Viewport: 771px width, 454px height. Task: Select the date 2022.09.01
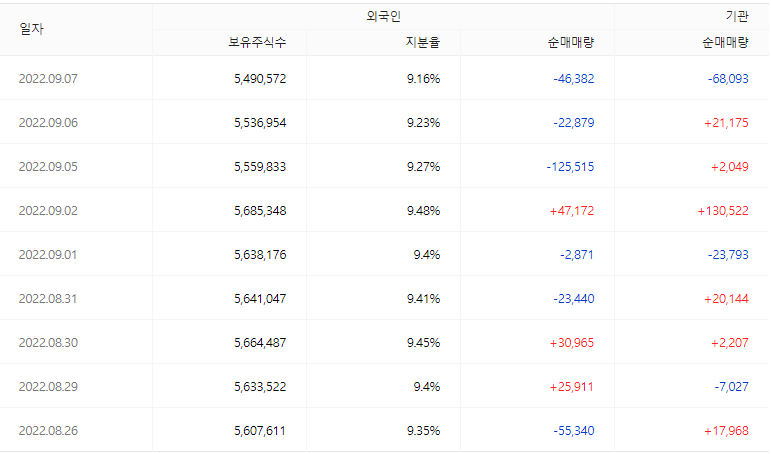pyautogui.click(x=48, y=255)
